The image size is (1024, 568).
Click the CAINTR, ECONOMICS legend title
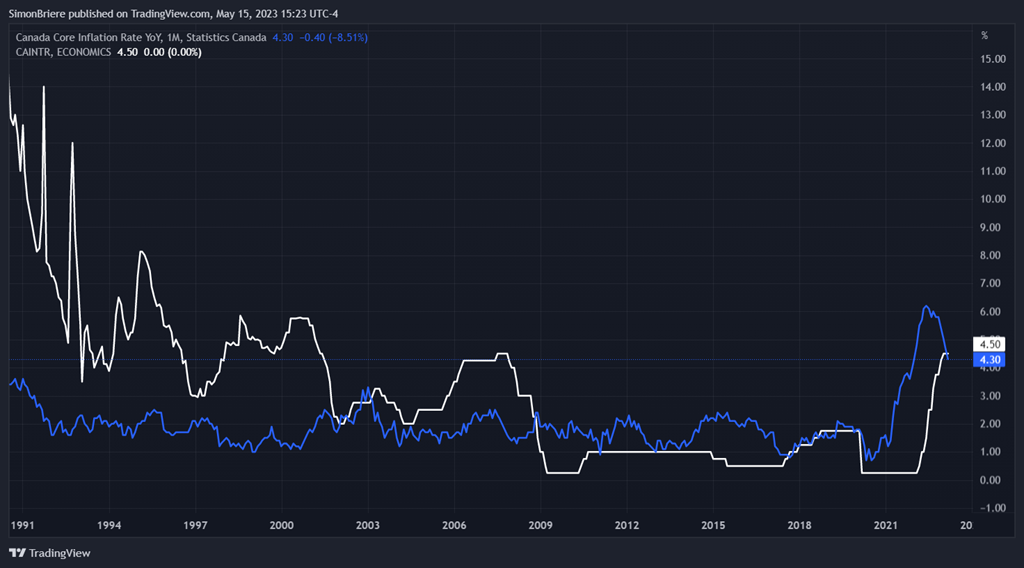tap(63, 52)
